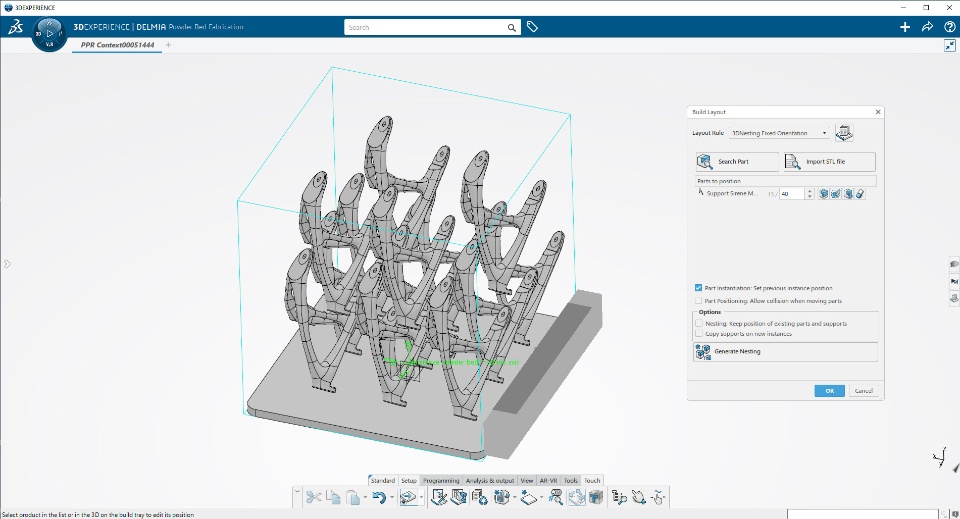Select the PPR Context00051444 tab
The height and width of the screenshot is (519, 960).
coord(118,45)
